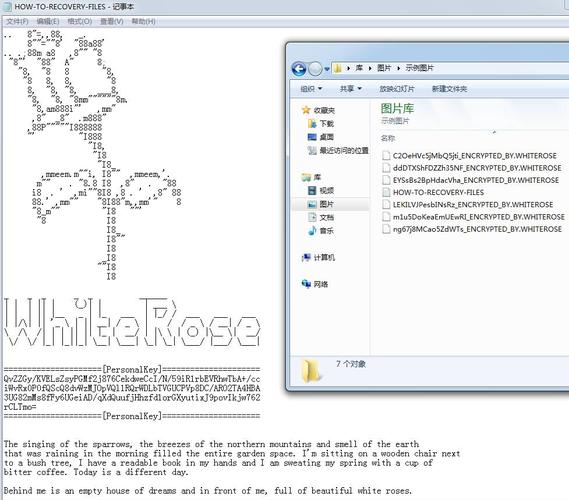This screenshot has width=569, height=500.
Task: Expand navigation history dropdown arrow
Action: point(327,69)
